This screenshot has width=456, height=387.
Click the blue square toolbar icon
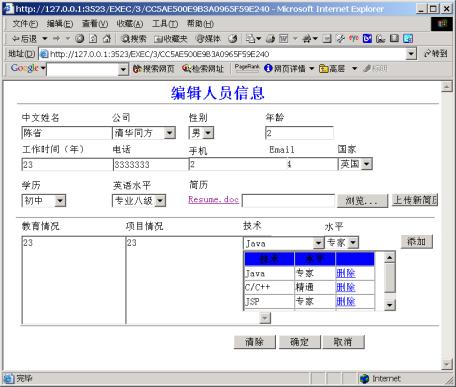(x=367, y=39)
